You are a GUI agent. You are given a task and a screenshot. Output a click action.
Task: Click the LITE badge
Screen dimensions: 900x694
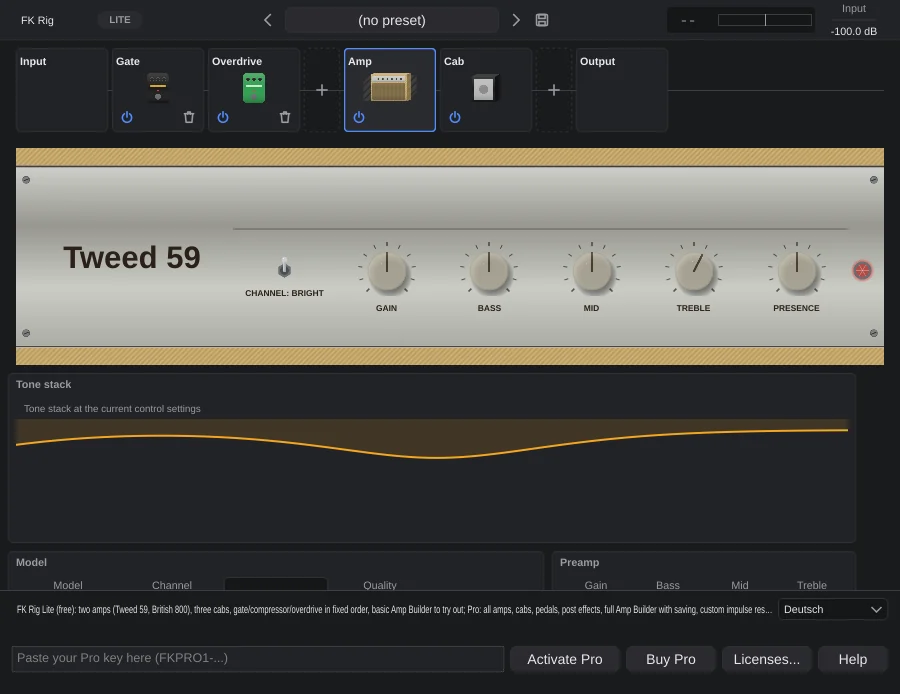pyautogui.click(x=119, y=20)
